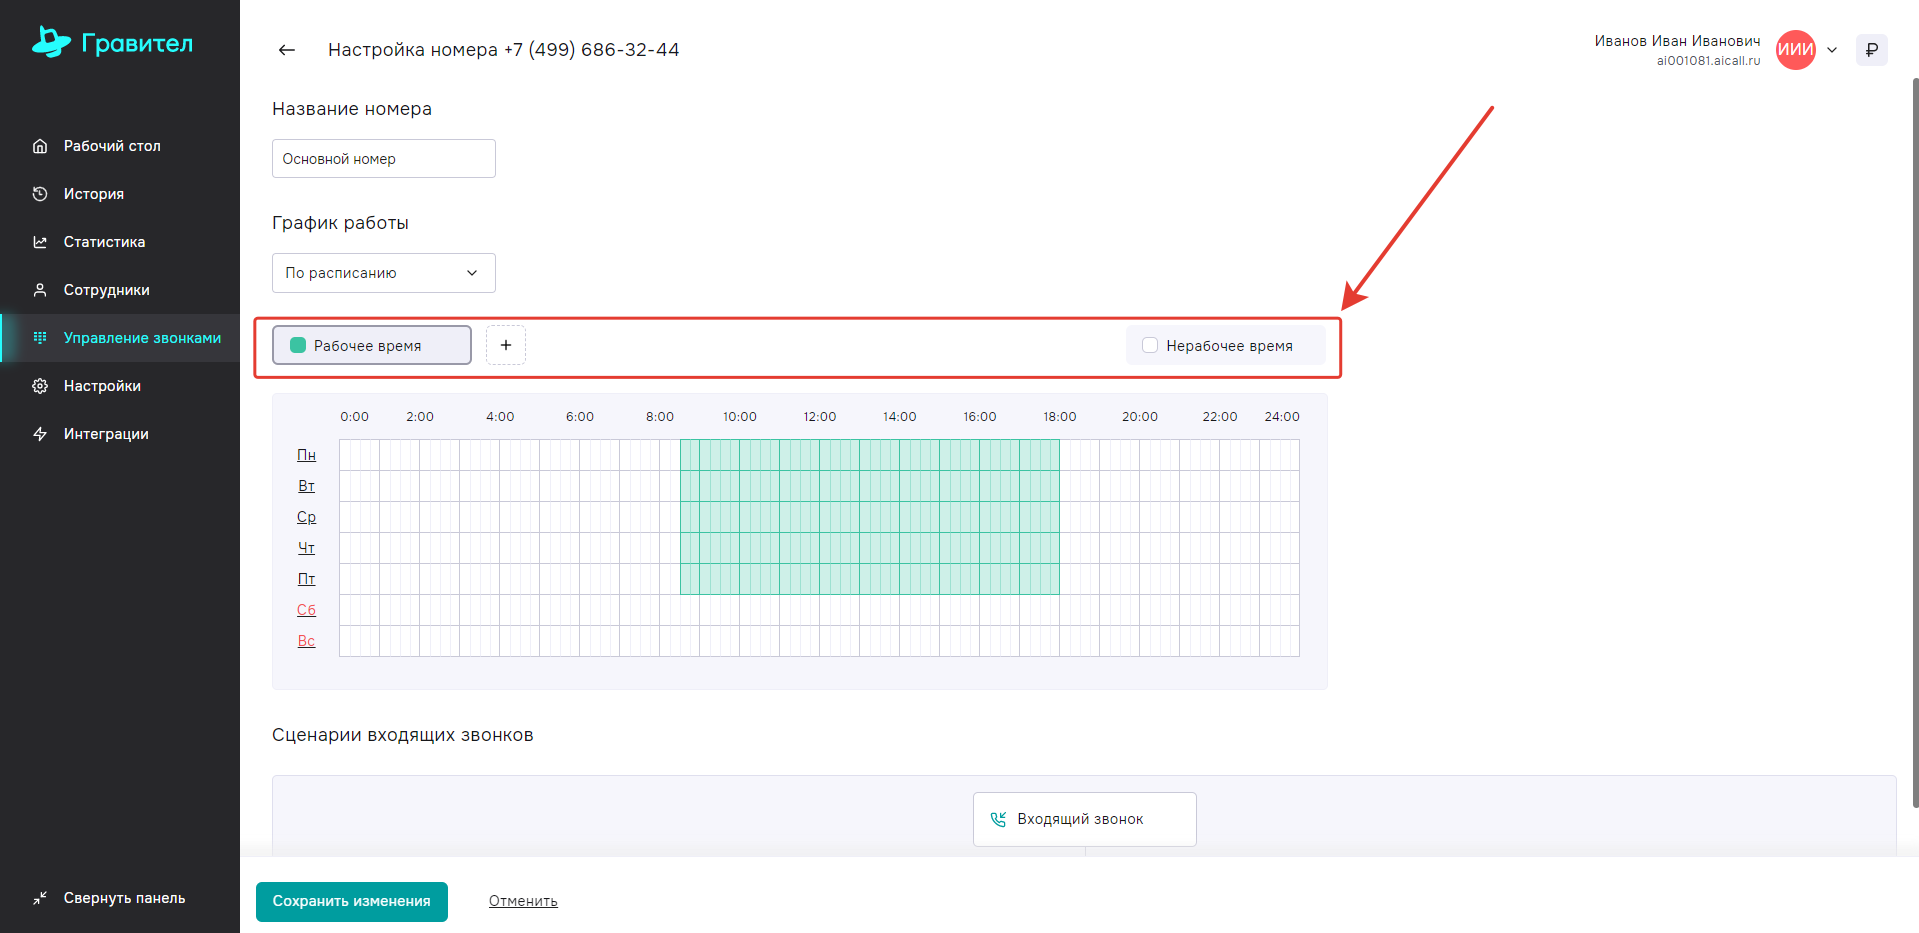Click the green Рабочее время color swatch
Viewport: 1919px width, 933px height.
pos(298,345)
